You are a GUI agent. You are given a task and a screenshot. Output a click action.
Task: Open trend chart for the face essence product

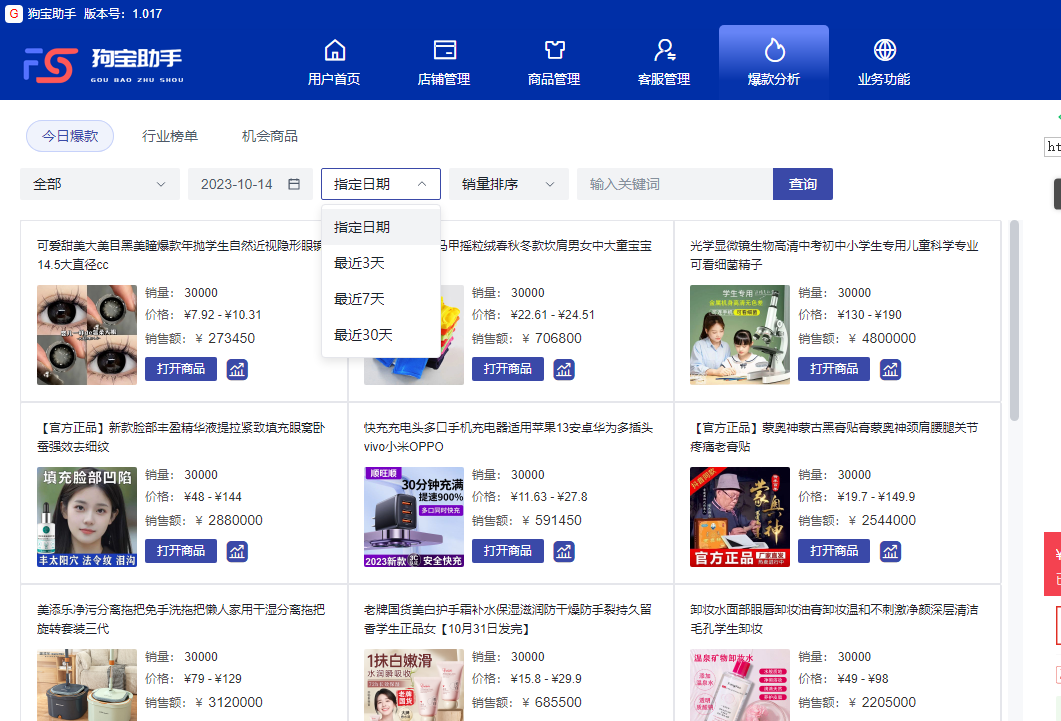point(237,551)
